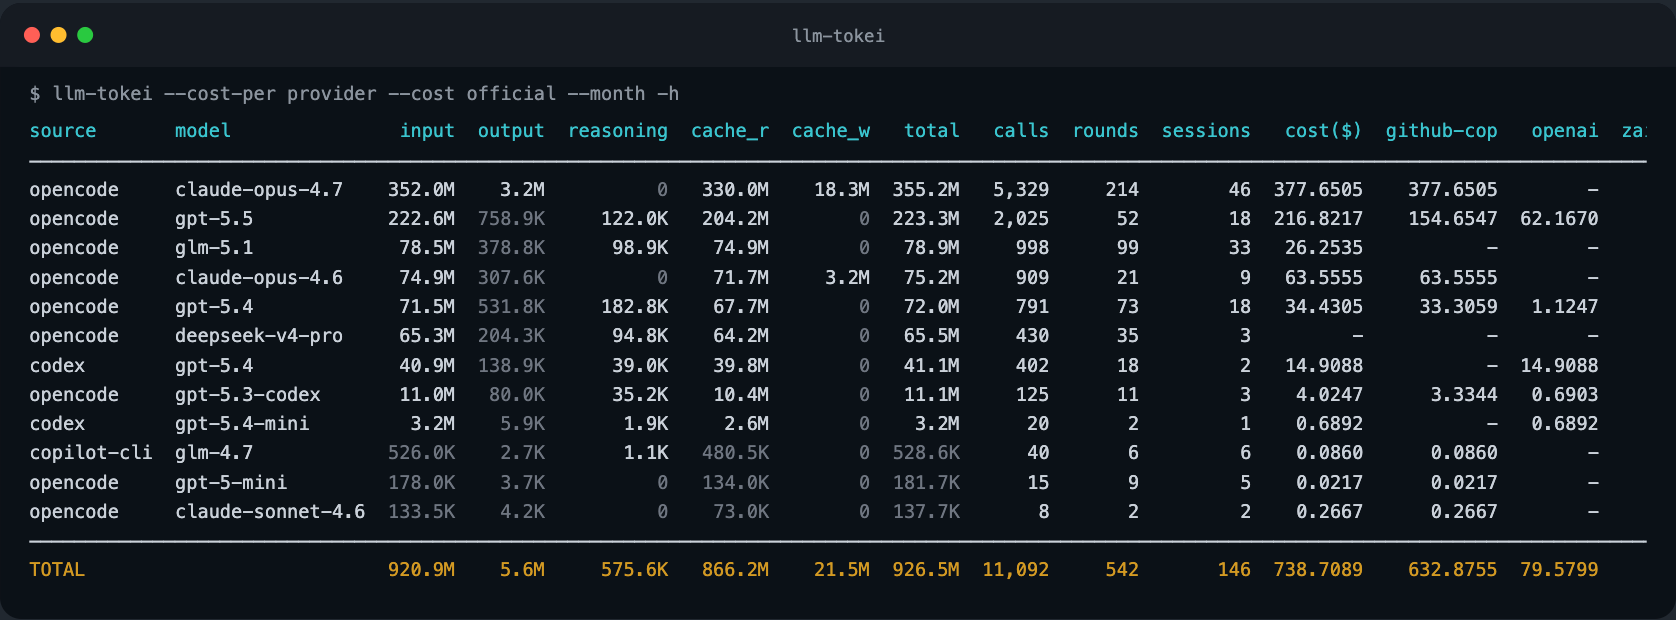1676x620 pixels.
Task: Click the 'calls' column header
Action: pos(1021,131)
